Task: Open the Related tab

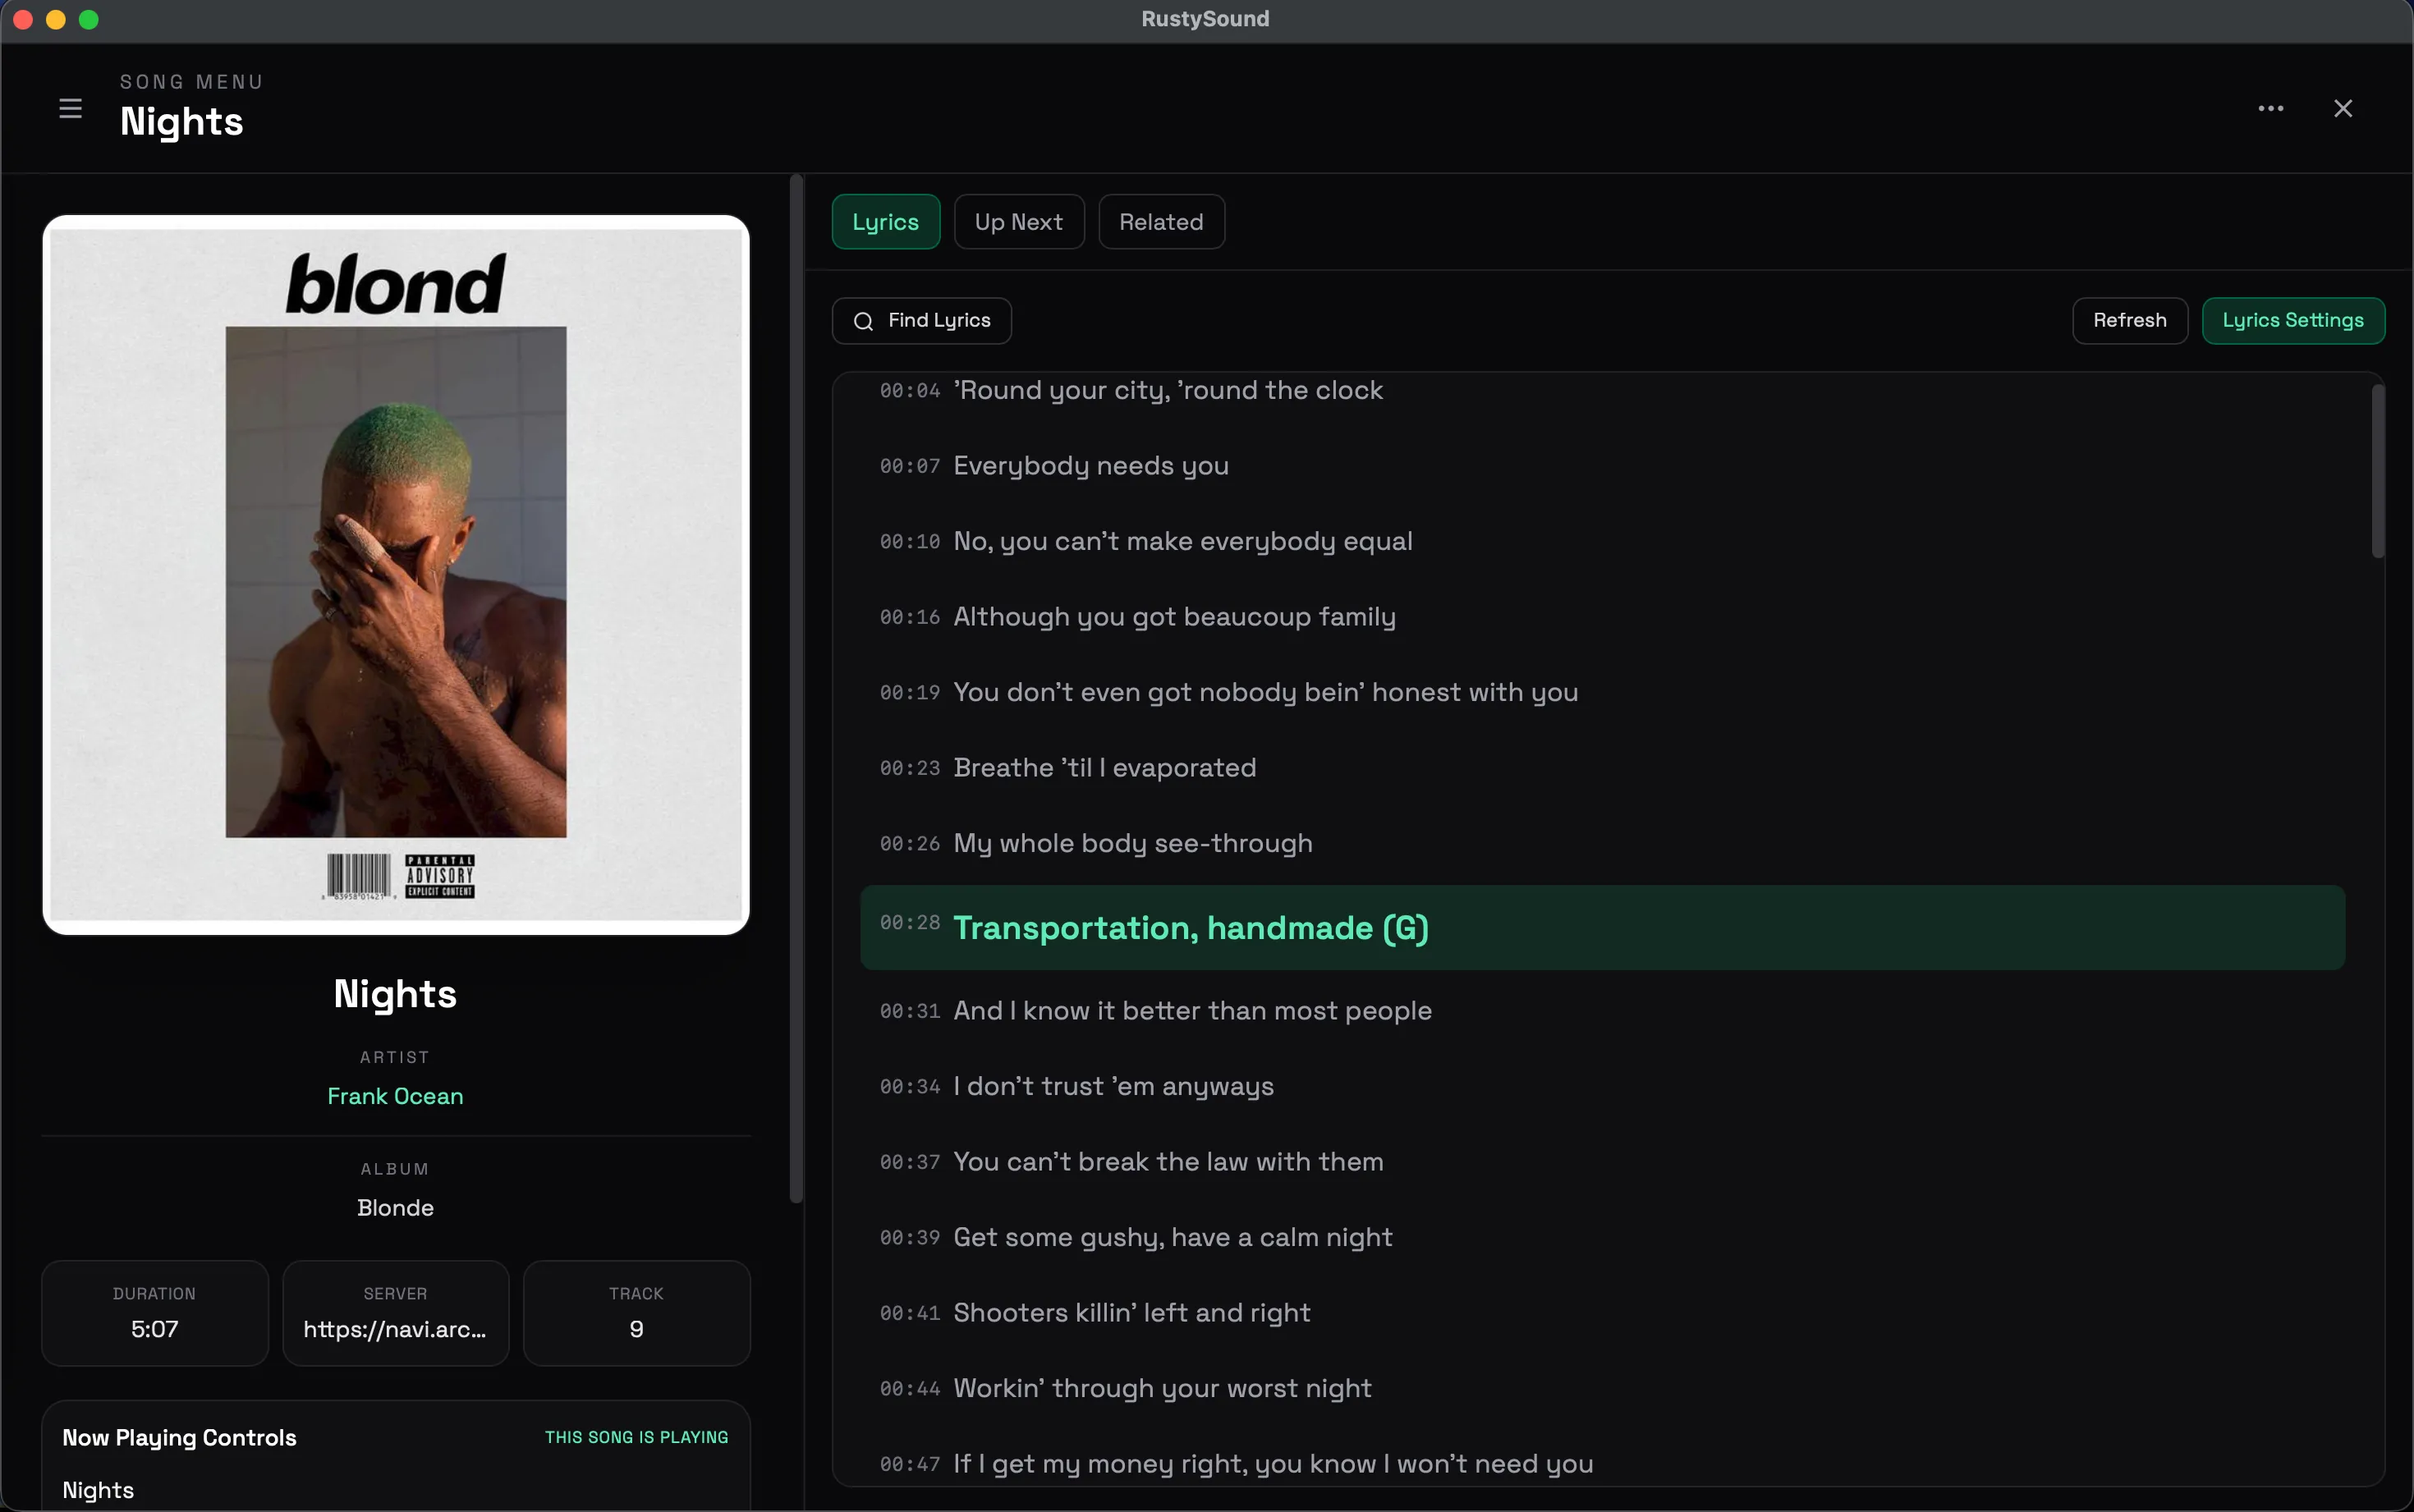Action: [x=1160, y=221]
